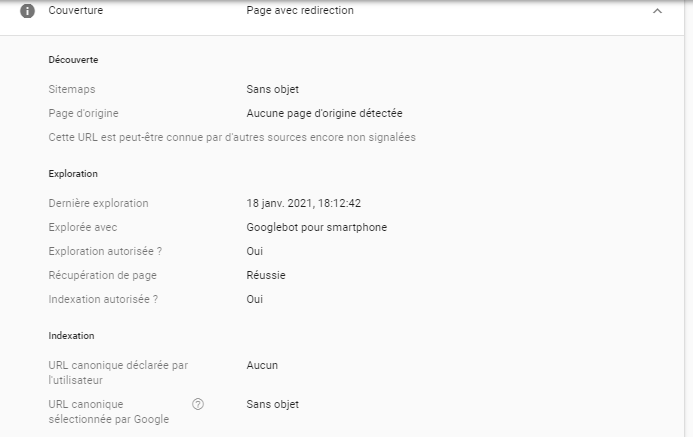Image resolution: width=693 pixels, height=437 pixels.
Task: Click the Page d'origine label
Action: coord(83,113)
